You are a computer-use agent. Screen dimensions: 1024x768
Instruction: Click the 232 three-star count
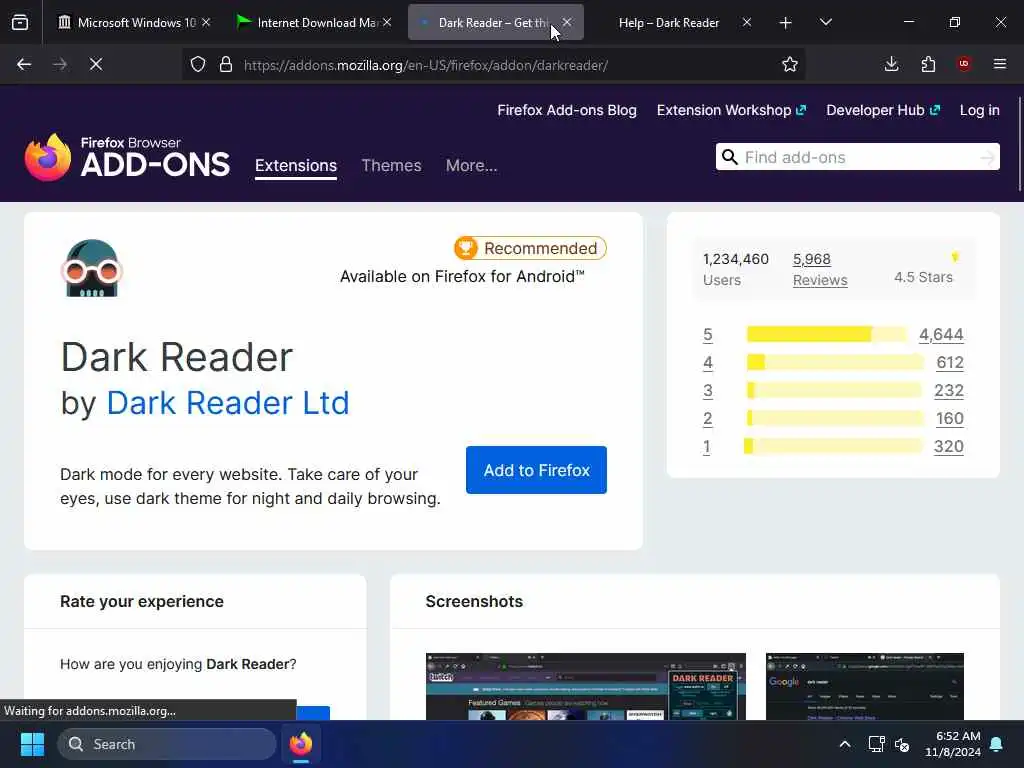[949, 391]
